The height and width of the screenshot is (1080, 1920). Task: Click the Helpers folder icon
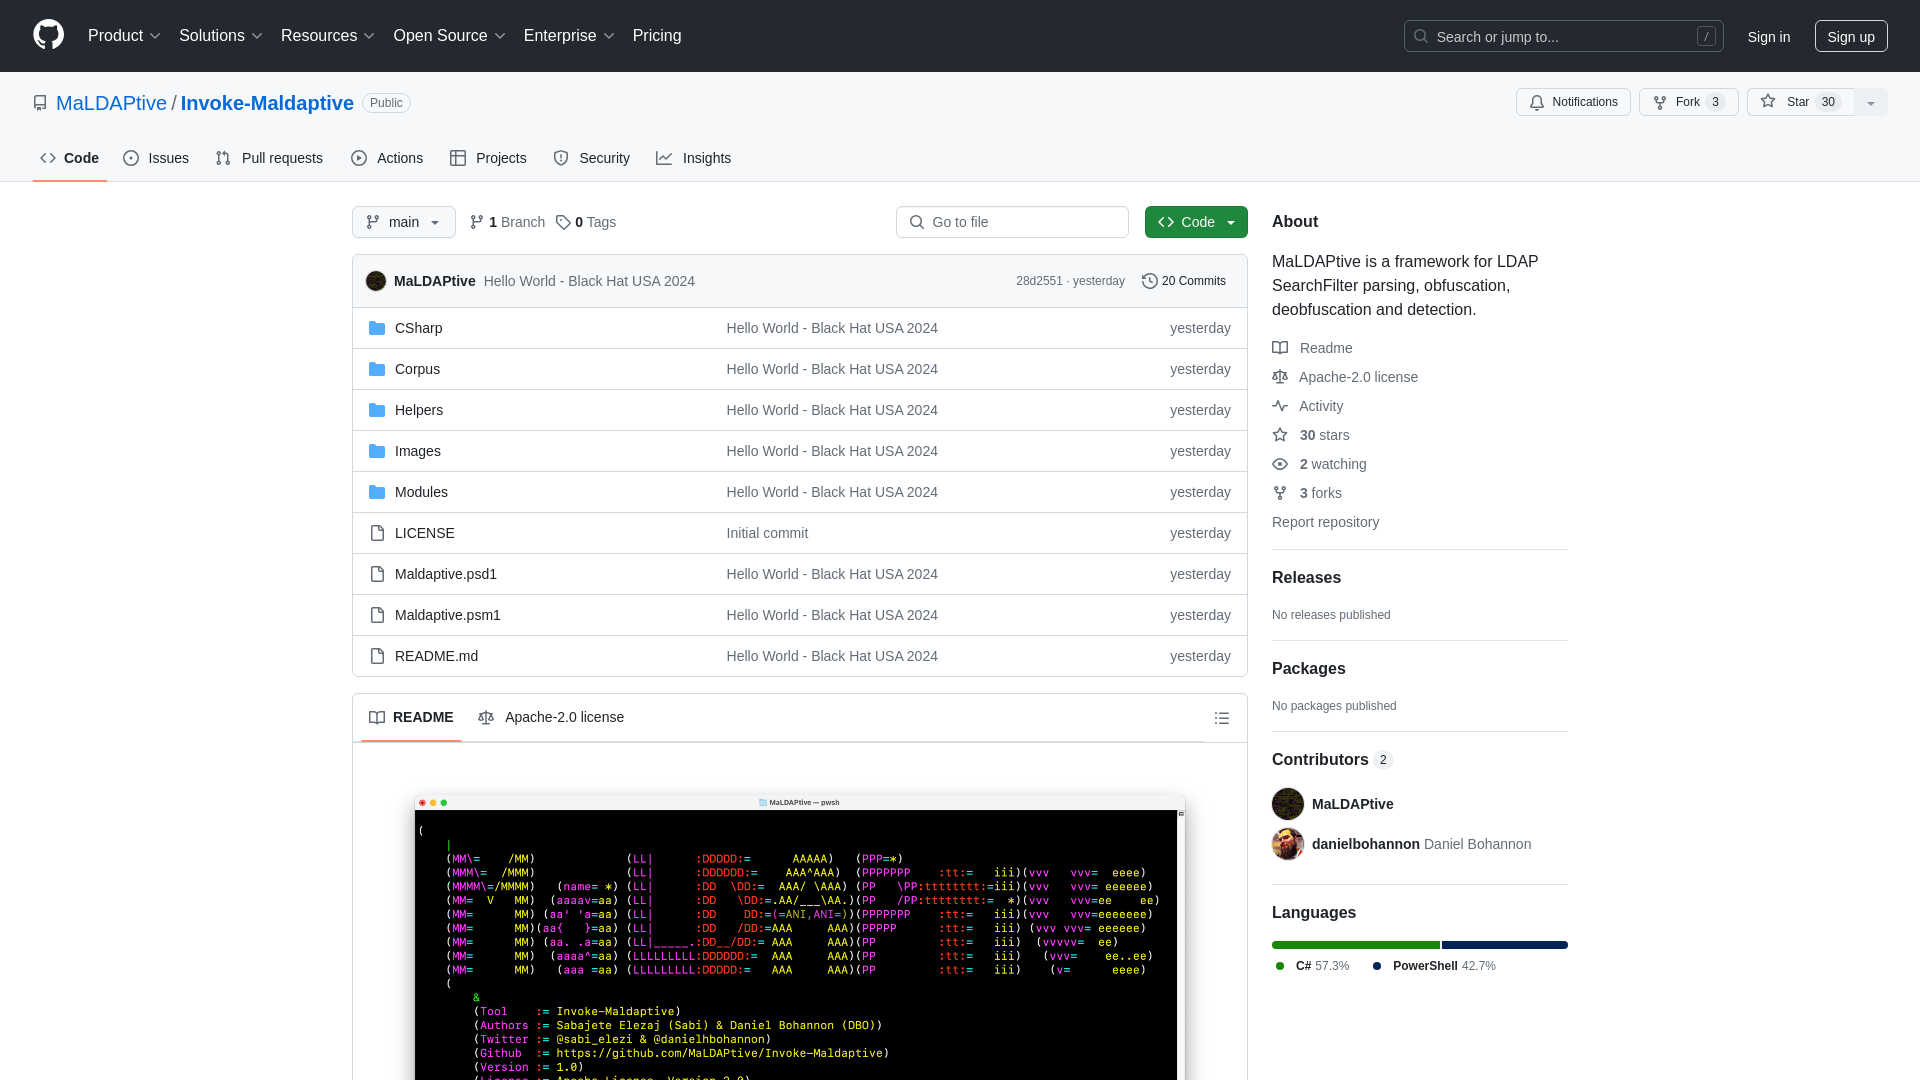(377, 410)
